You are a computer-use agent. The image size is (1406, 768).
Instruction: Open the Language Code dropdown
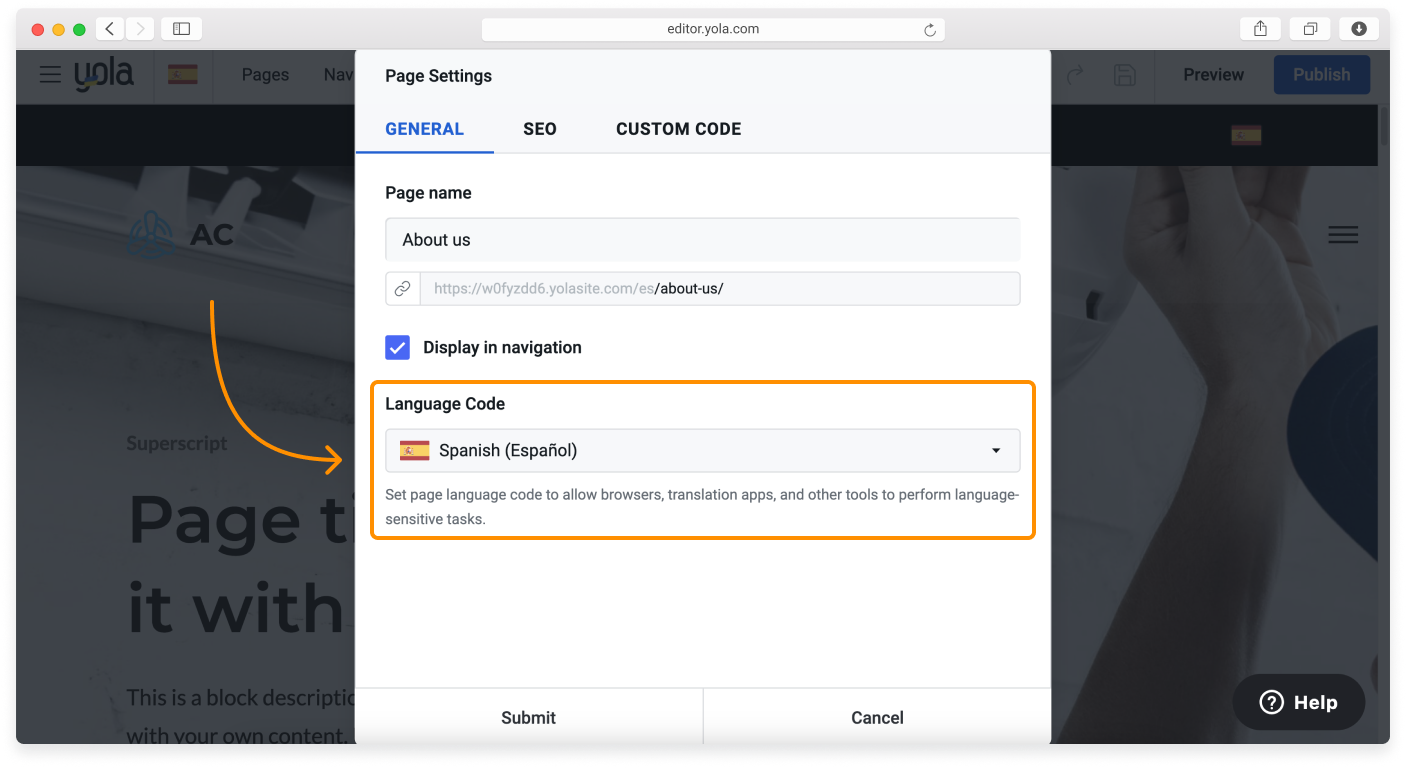tap(702, 451)
